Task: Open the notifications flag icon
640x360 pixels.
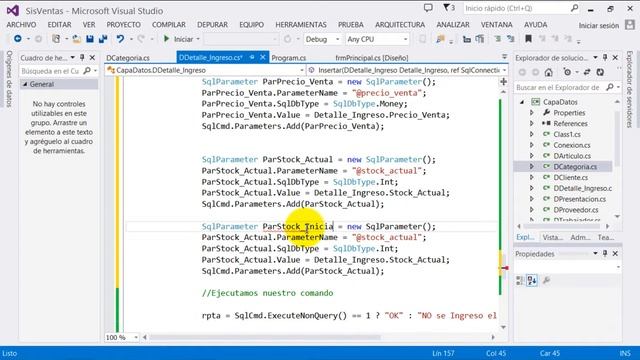Action: (449, 8)
